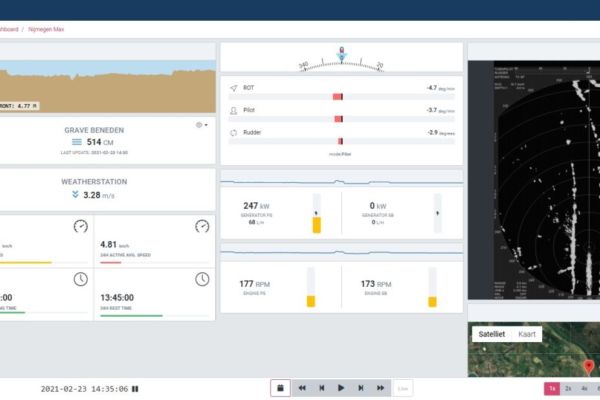Set playback speed to 4x
Image resolution: width=600 pixels, height=400 pixels.
(584, 389)
